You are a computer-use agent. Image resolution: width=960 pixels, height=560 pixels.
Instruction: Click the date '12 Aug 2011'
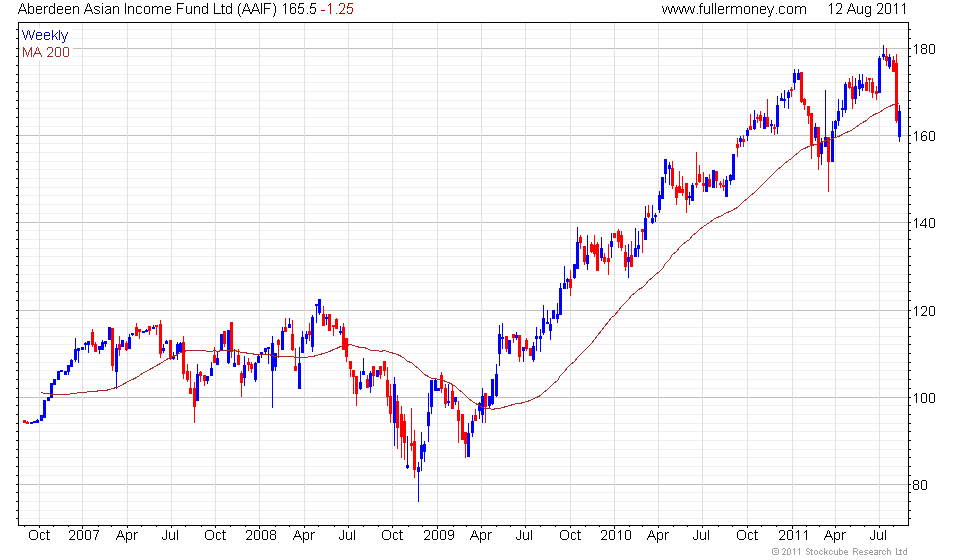[867, 9]
